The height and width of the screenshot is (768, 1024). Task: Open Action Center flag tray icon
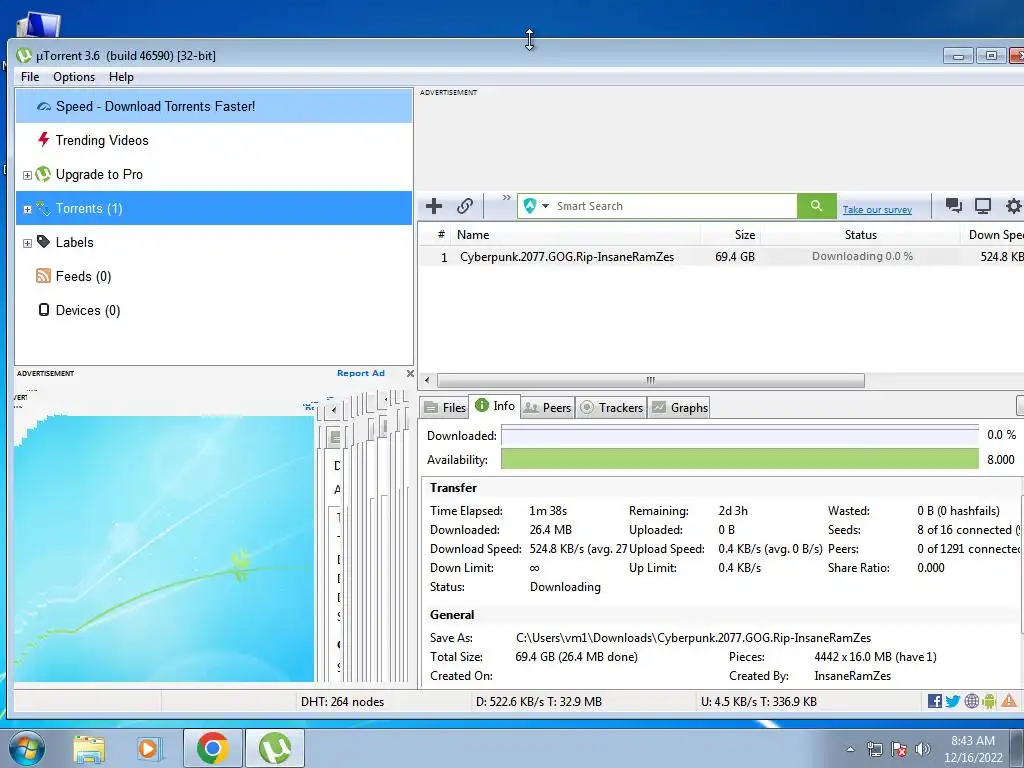[899, 749]
